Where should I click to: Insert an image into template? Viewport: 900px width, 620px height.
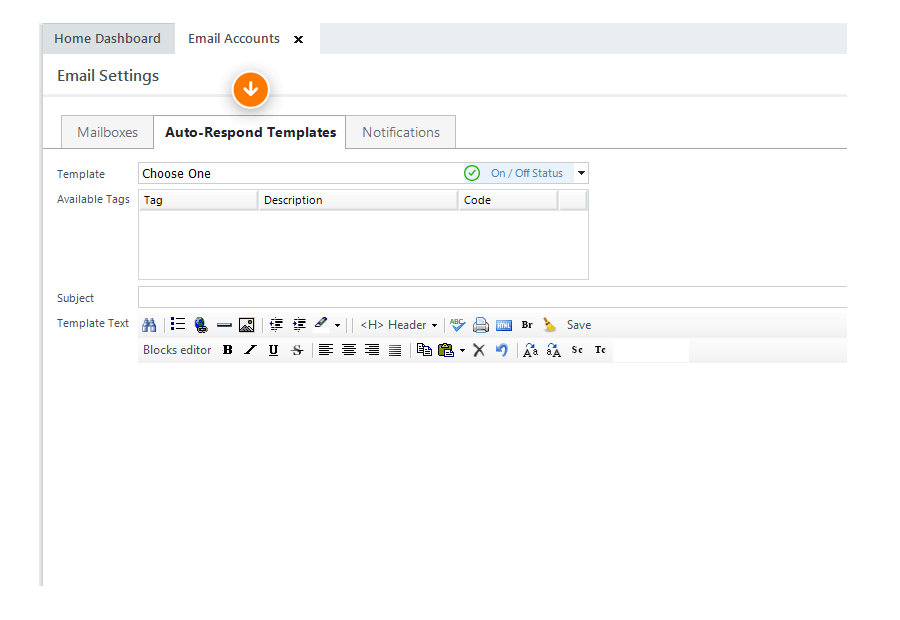pos(247,325)
